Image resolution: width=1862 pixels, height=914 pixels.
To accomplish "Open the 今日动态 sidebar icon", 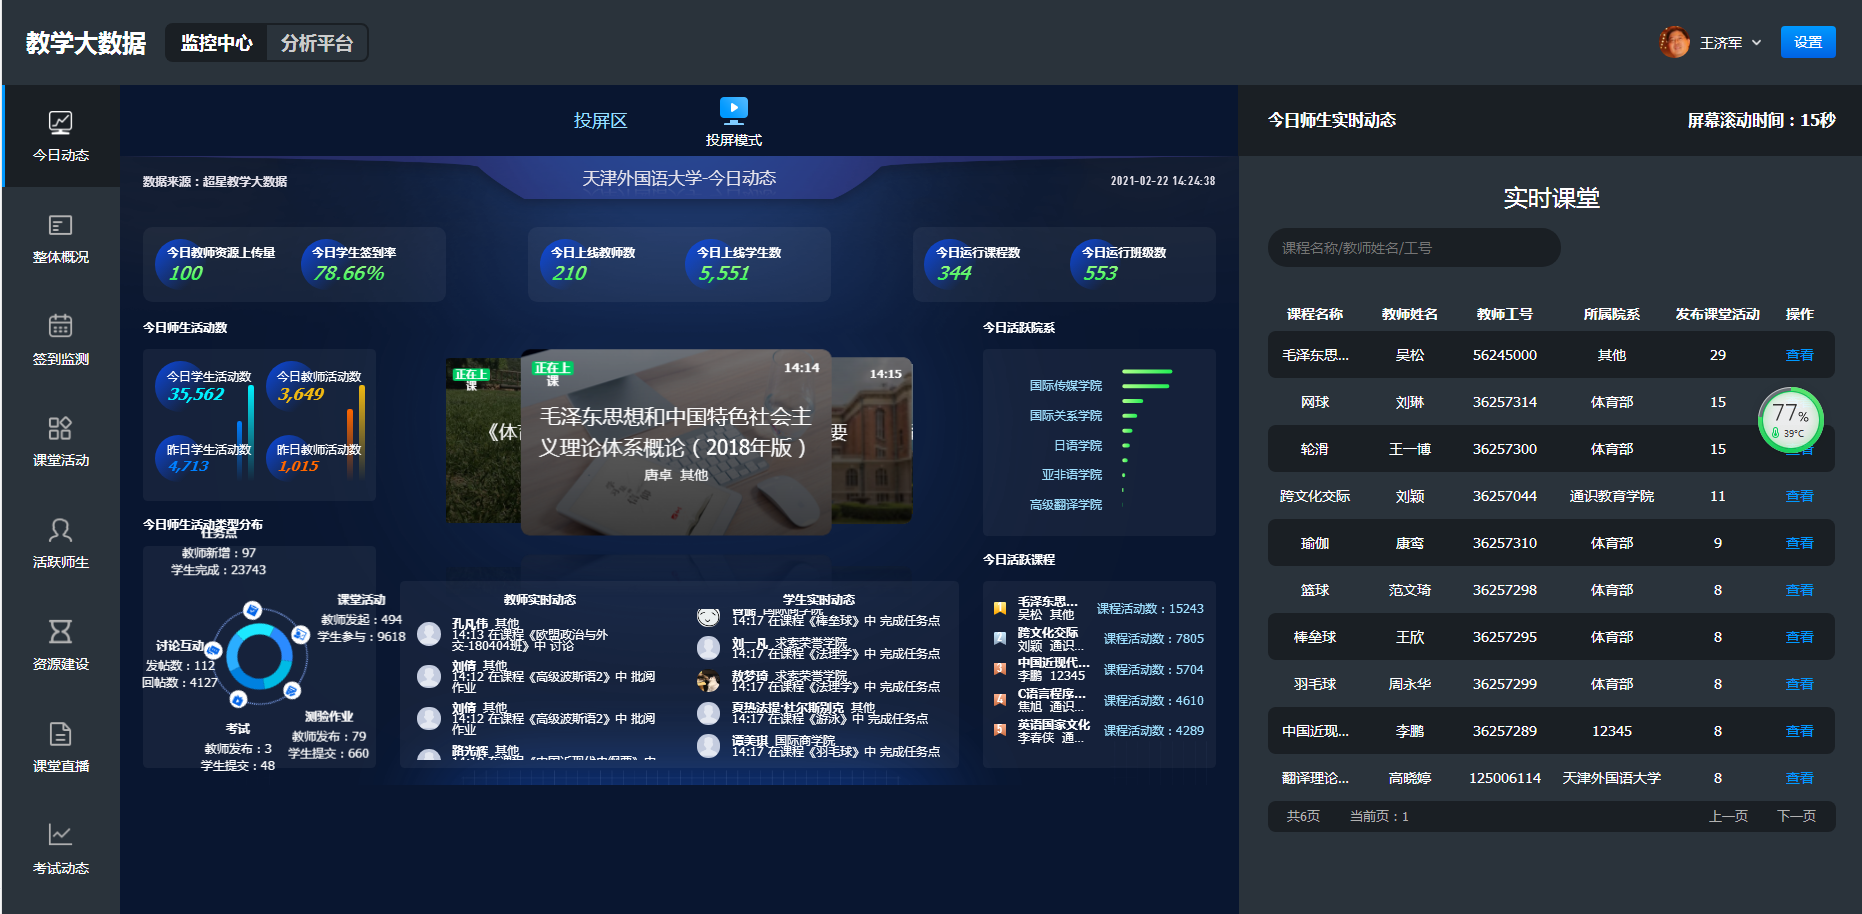I will pos(60,123).
